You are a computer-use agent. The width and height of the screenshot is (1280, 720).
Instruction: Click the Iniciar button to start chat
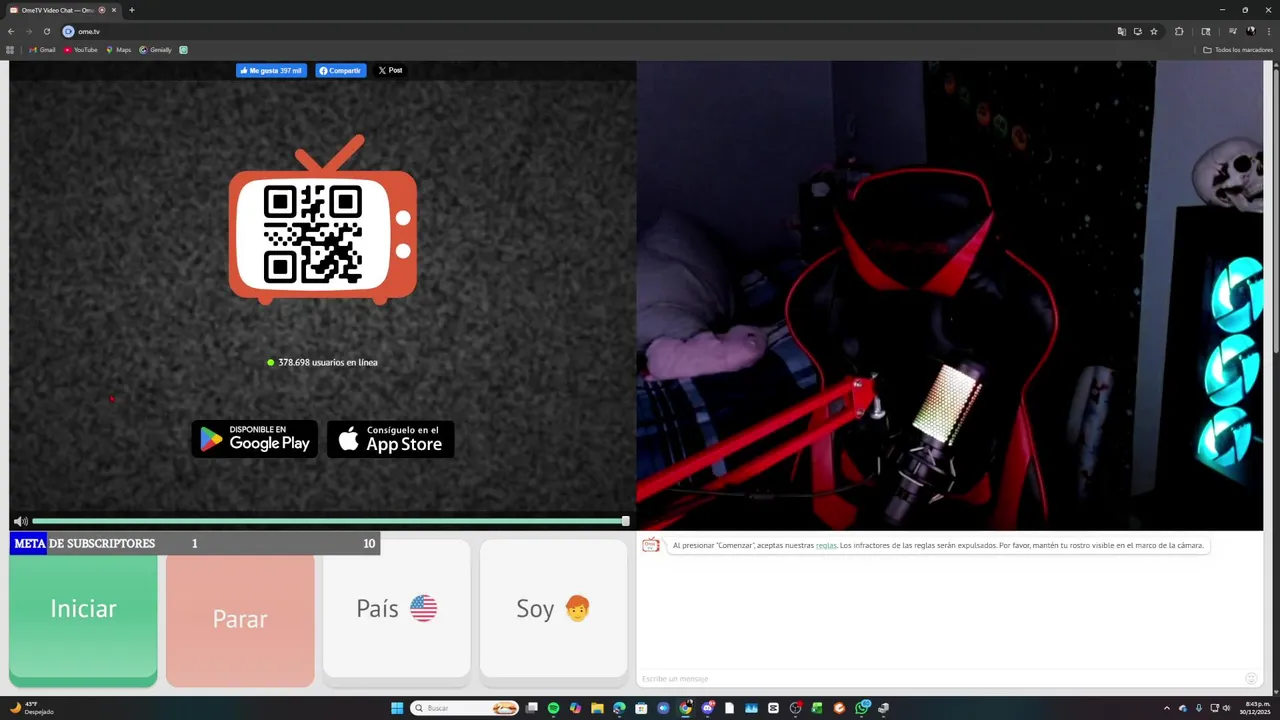(x=83, y=615)
